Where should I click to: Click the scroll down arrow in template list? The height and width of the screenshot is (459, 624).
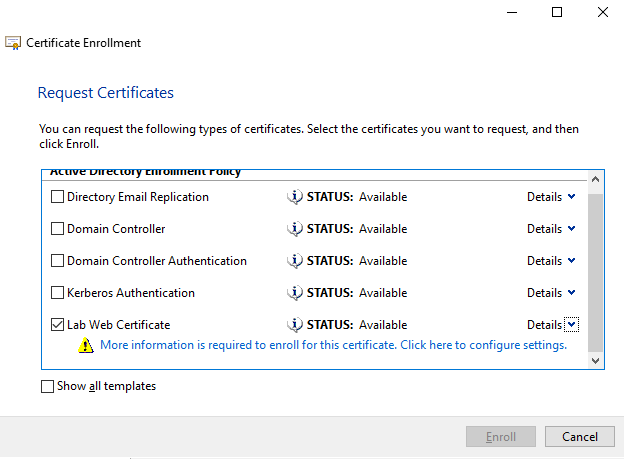click(x=595, y=361)
